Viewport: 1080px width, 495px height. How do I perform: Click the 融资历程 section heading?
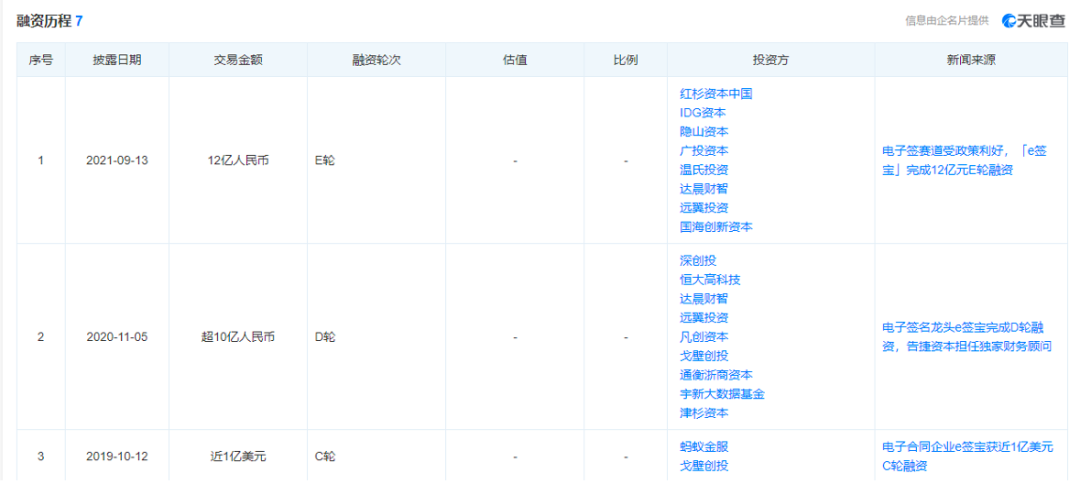44,21
